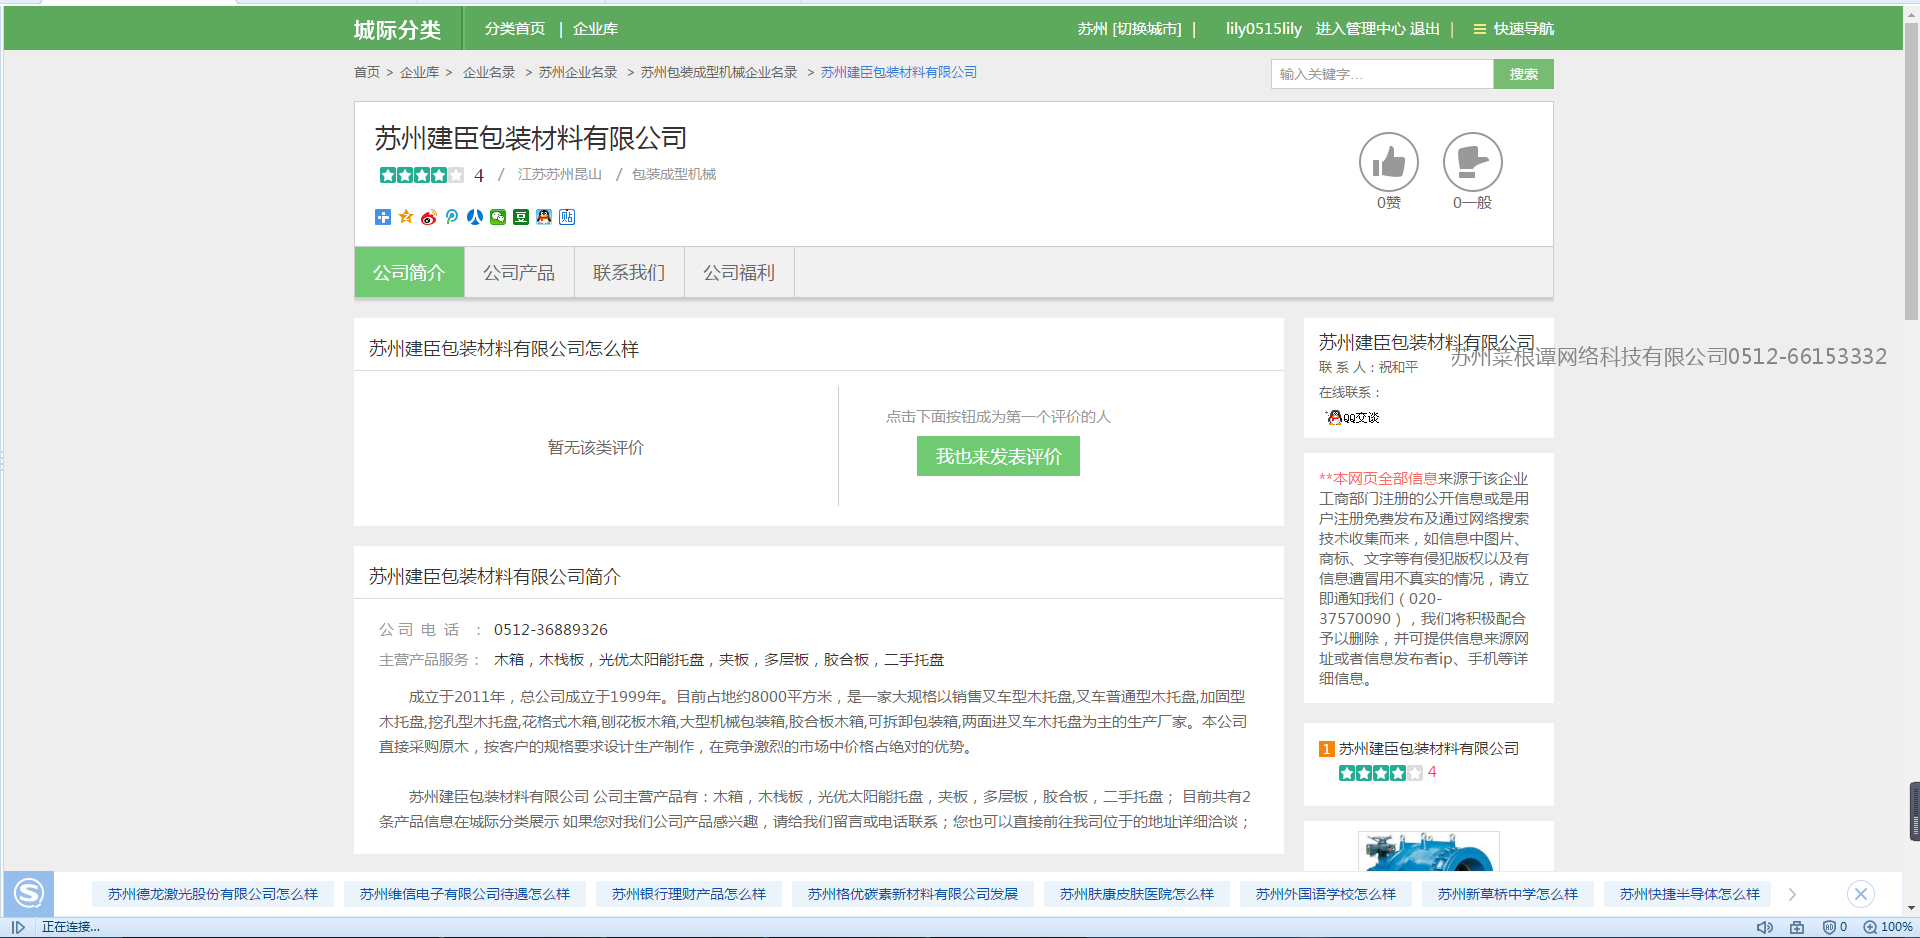This screenshot has height=938, width=1920.
Task: Open 苏州银行理财产品怎么样 link
Action: (x=689, y=894)
